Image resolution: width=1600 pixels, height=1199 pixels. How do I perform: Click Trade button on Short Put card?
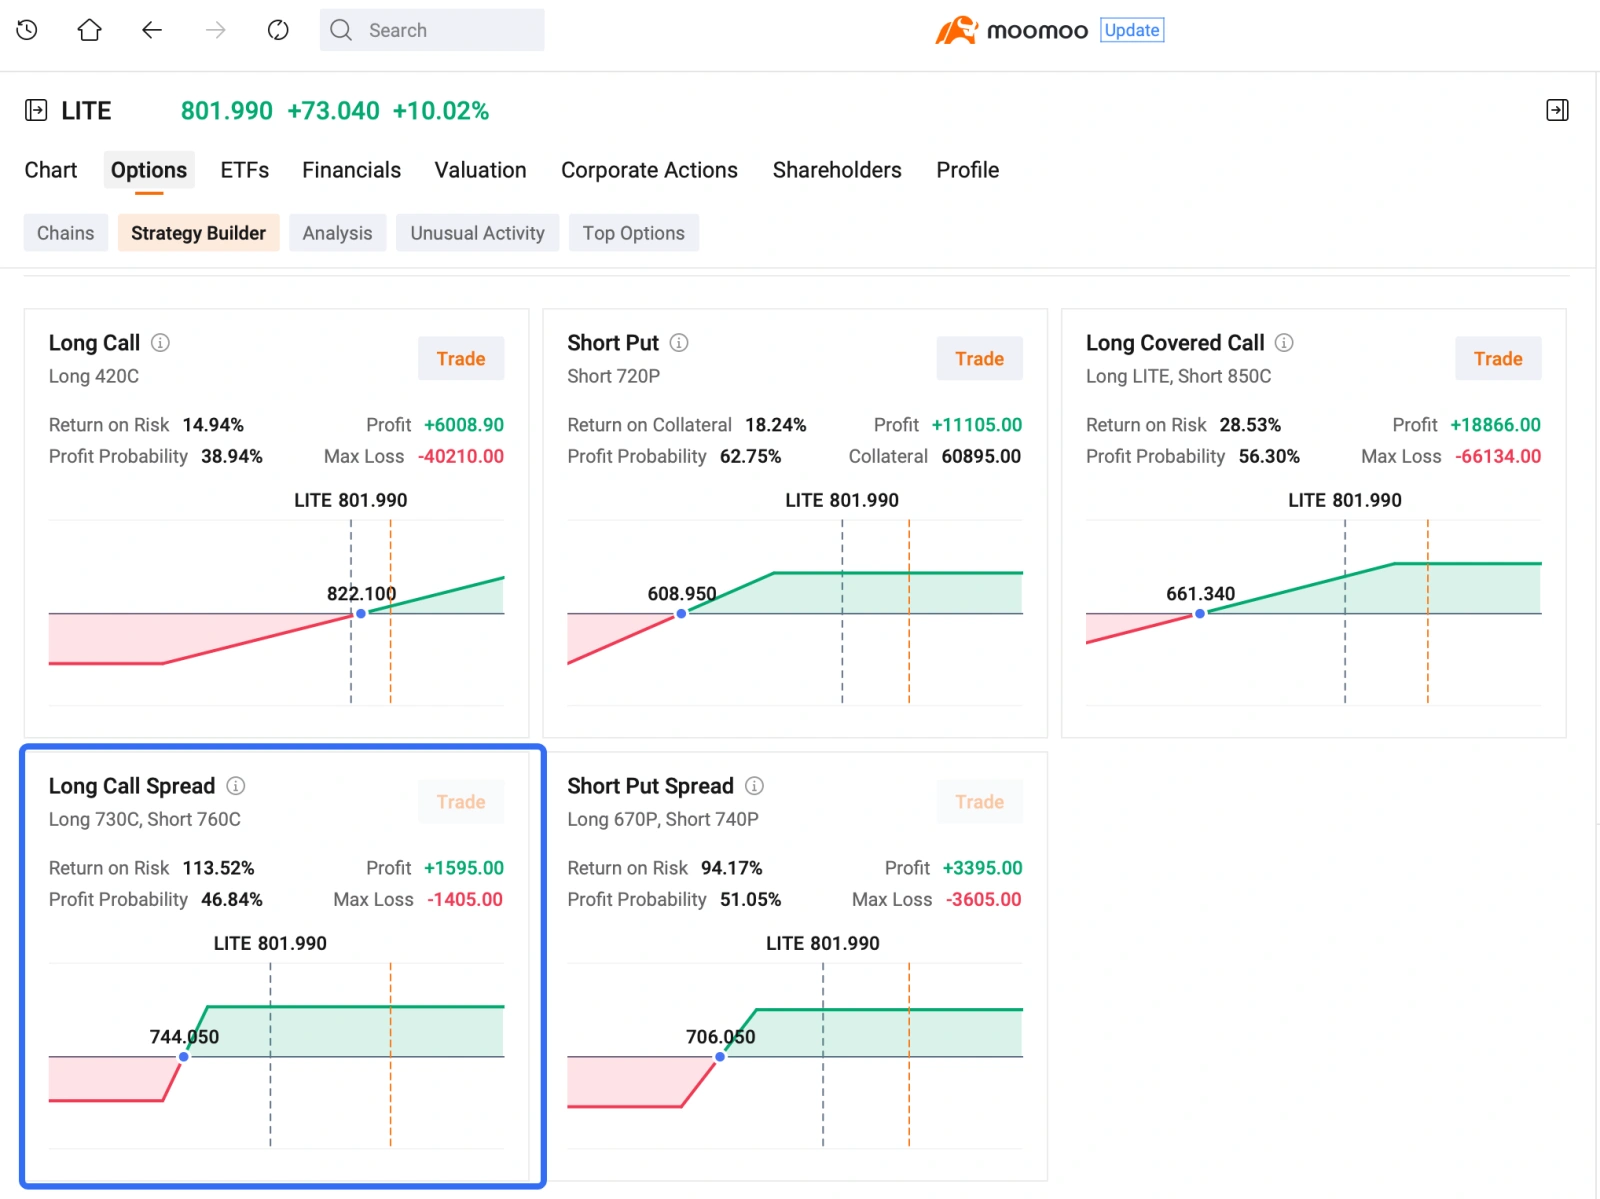pos(979,359)
